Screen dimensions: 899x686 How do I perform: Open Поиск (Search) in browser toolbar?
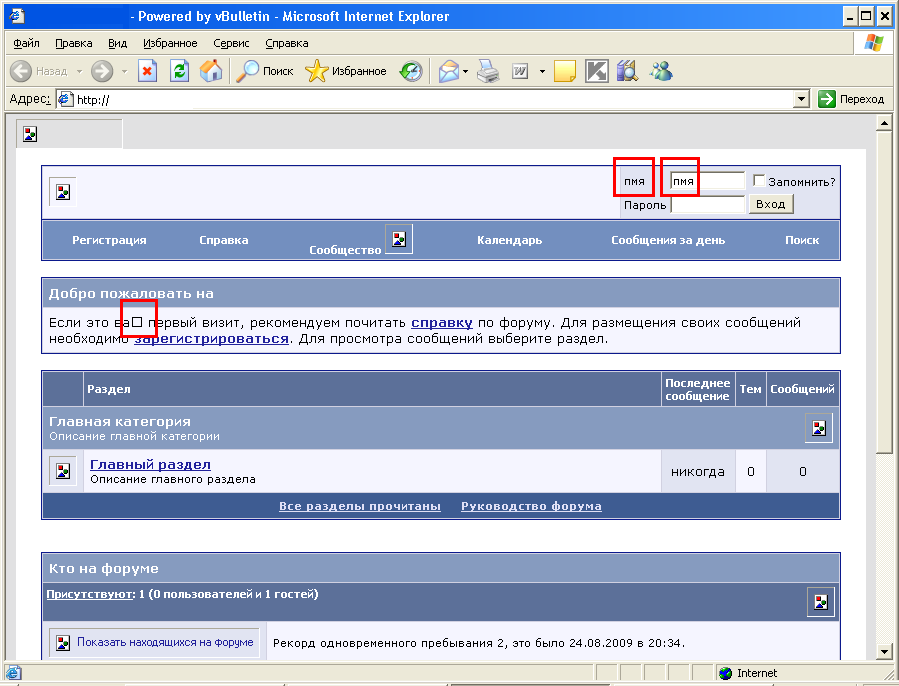point(265,71)
